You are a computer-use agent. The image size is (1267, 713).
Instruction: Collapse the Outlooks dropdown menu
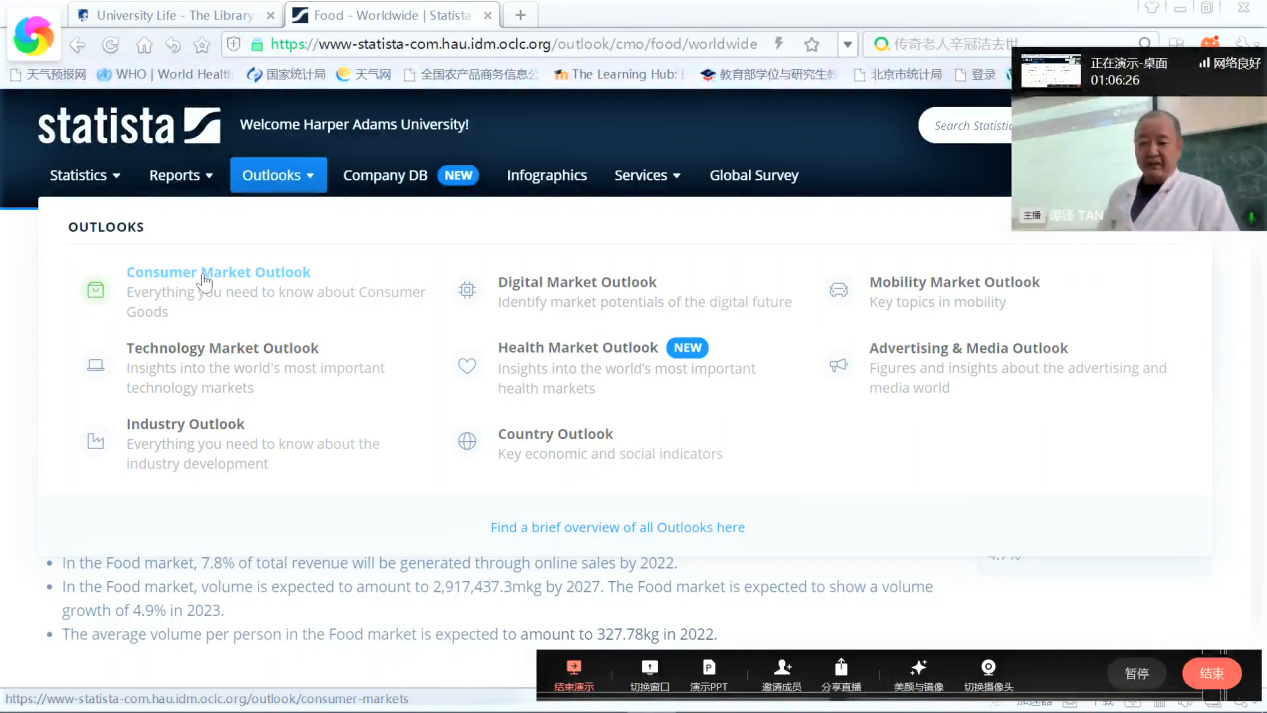click(x=278, y=175)
